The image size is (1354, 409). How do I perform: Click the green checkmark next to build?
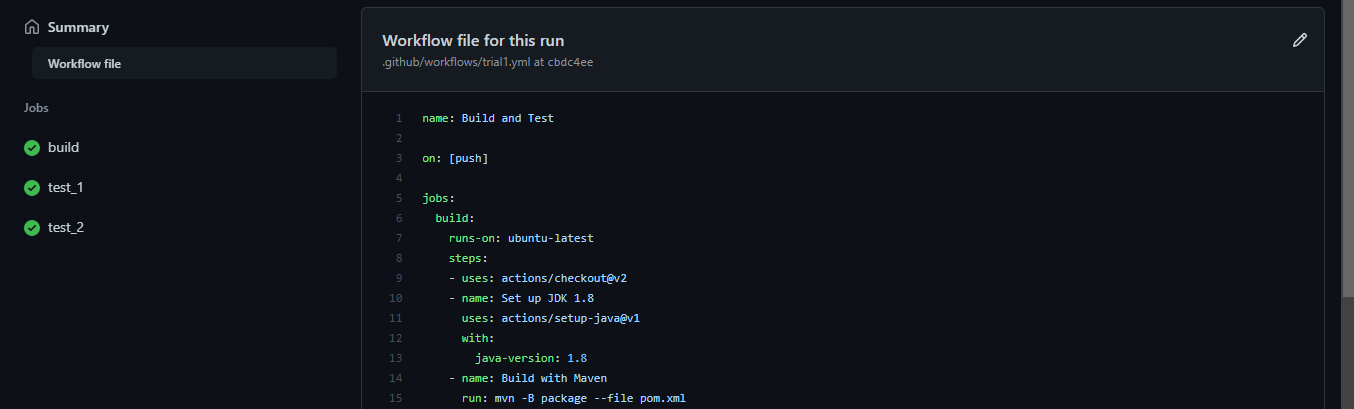31,147
